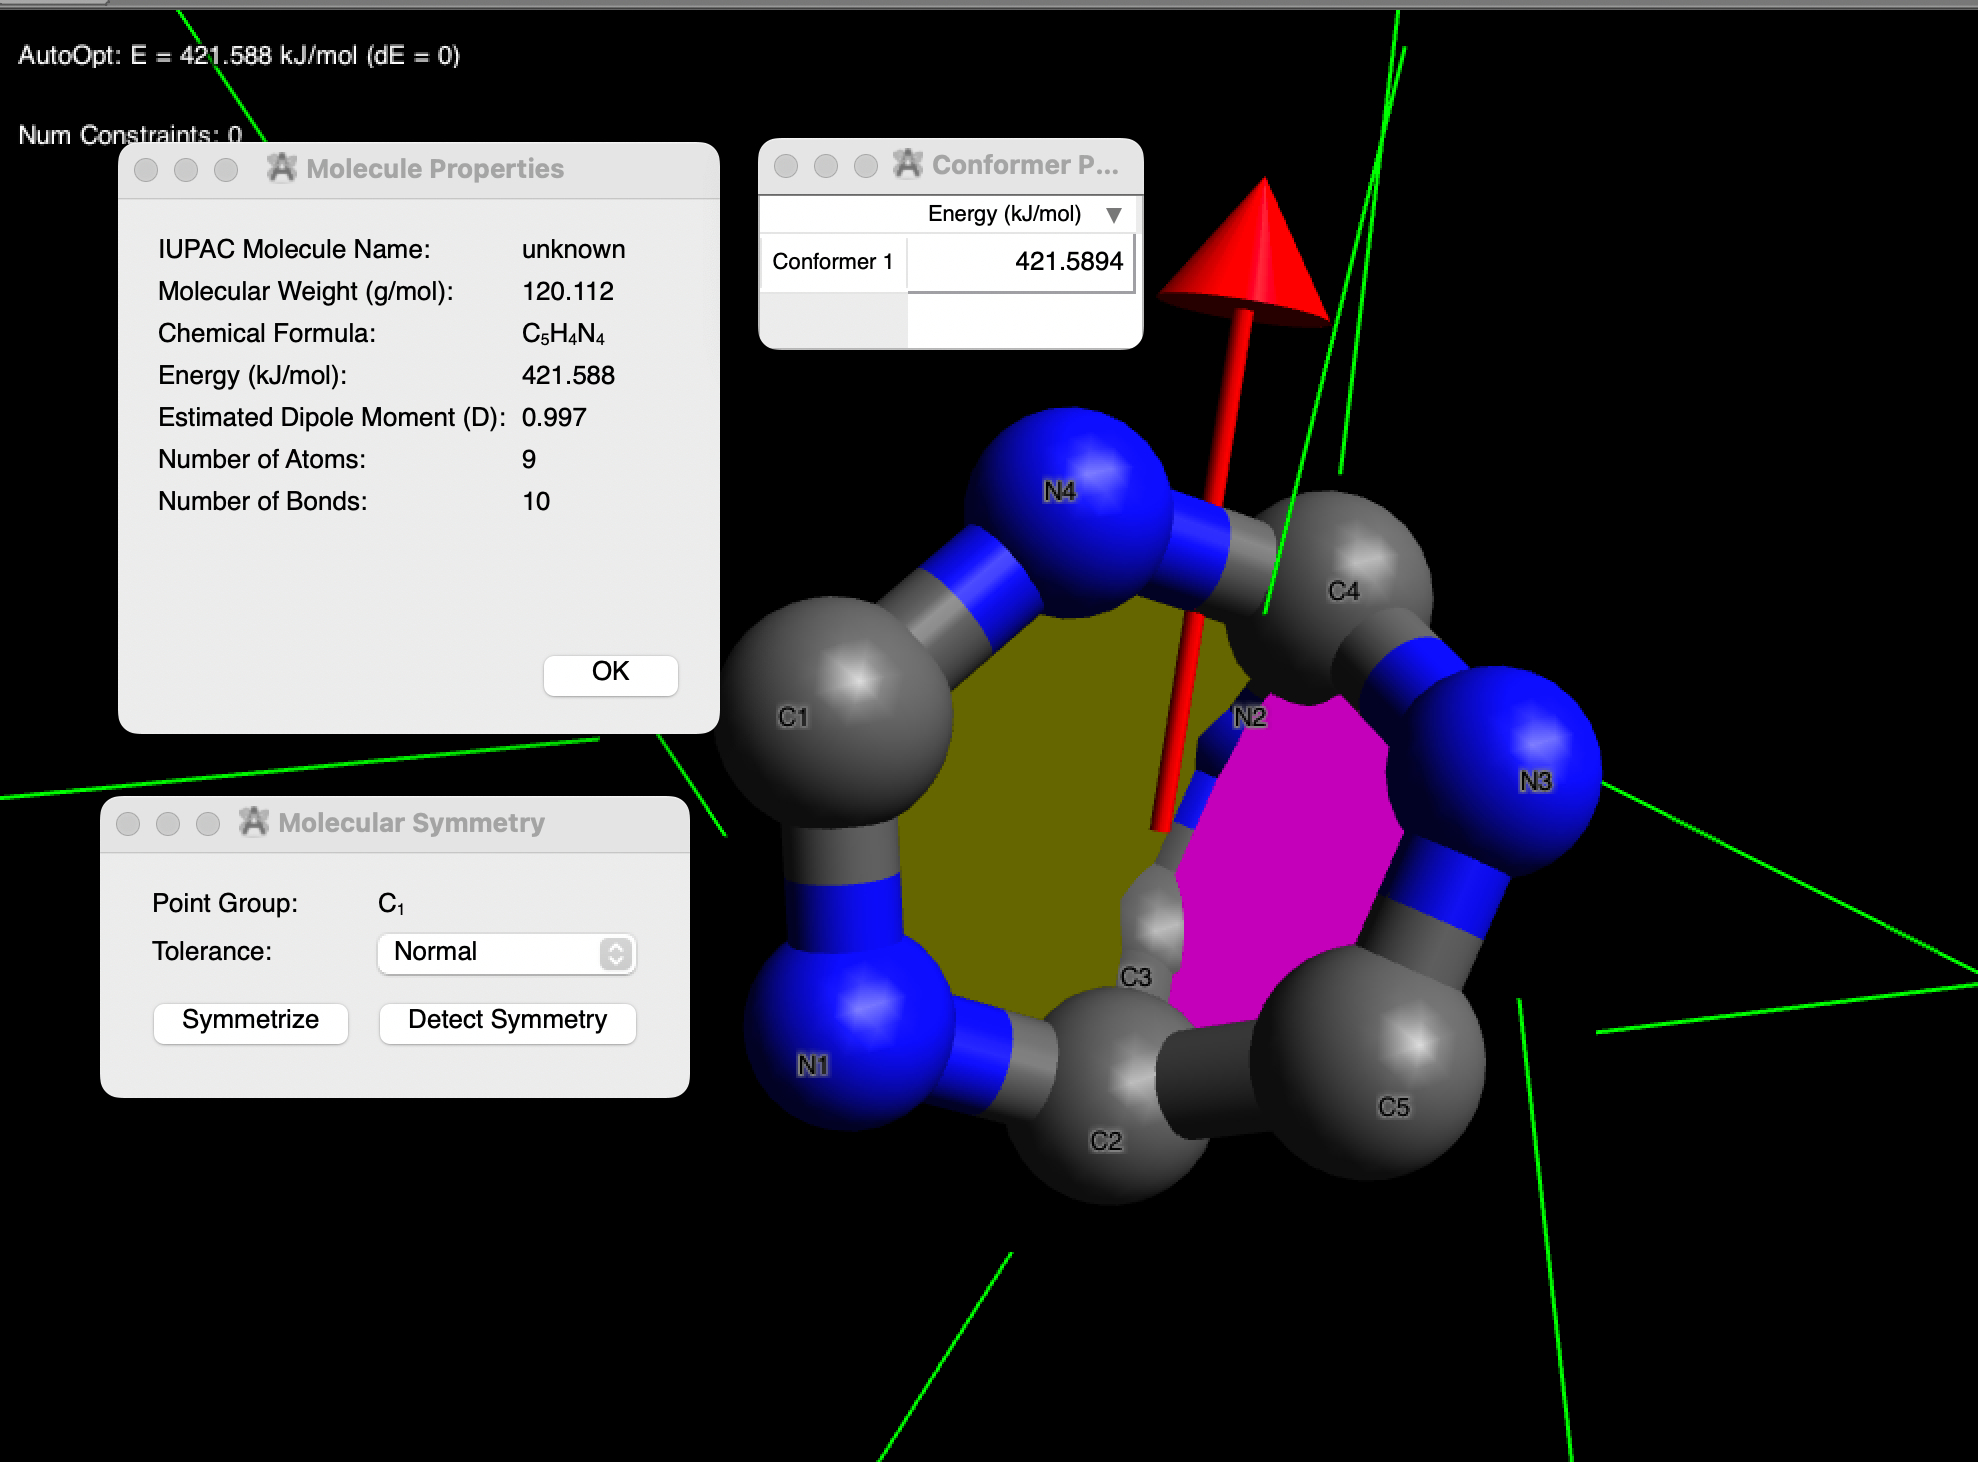Close the Conformer Properties window
The height and width of the screenshot is (1462, 1978).
point(786,166)
